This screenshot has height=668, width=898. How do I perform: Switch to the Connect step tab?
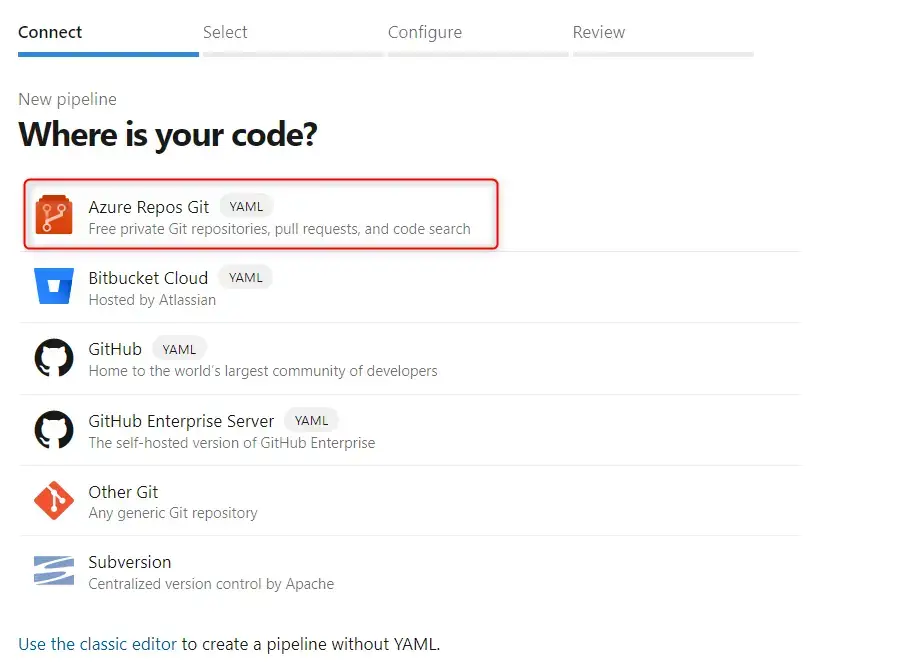pos(108,37)
